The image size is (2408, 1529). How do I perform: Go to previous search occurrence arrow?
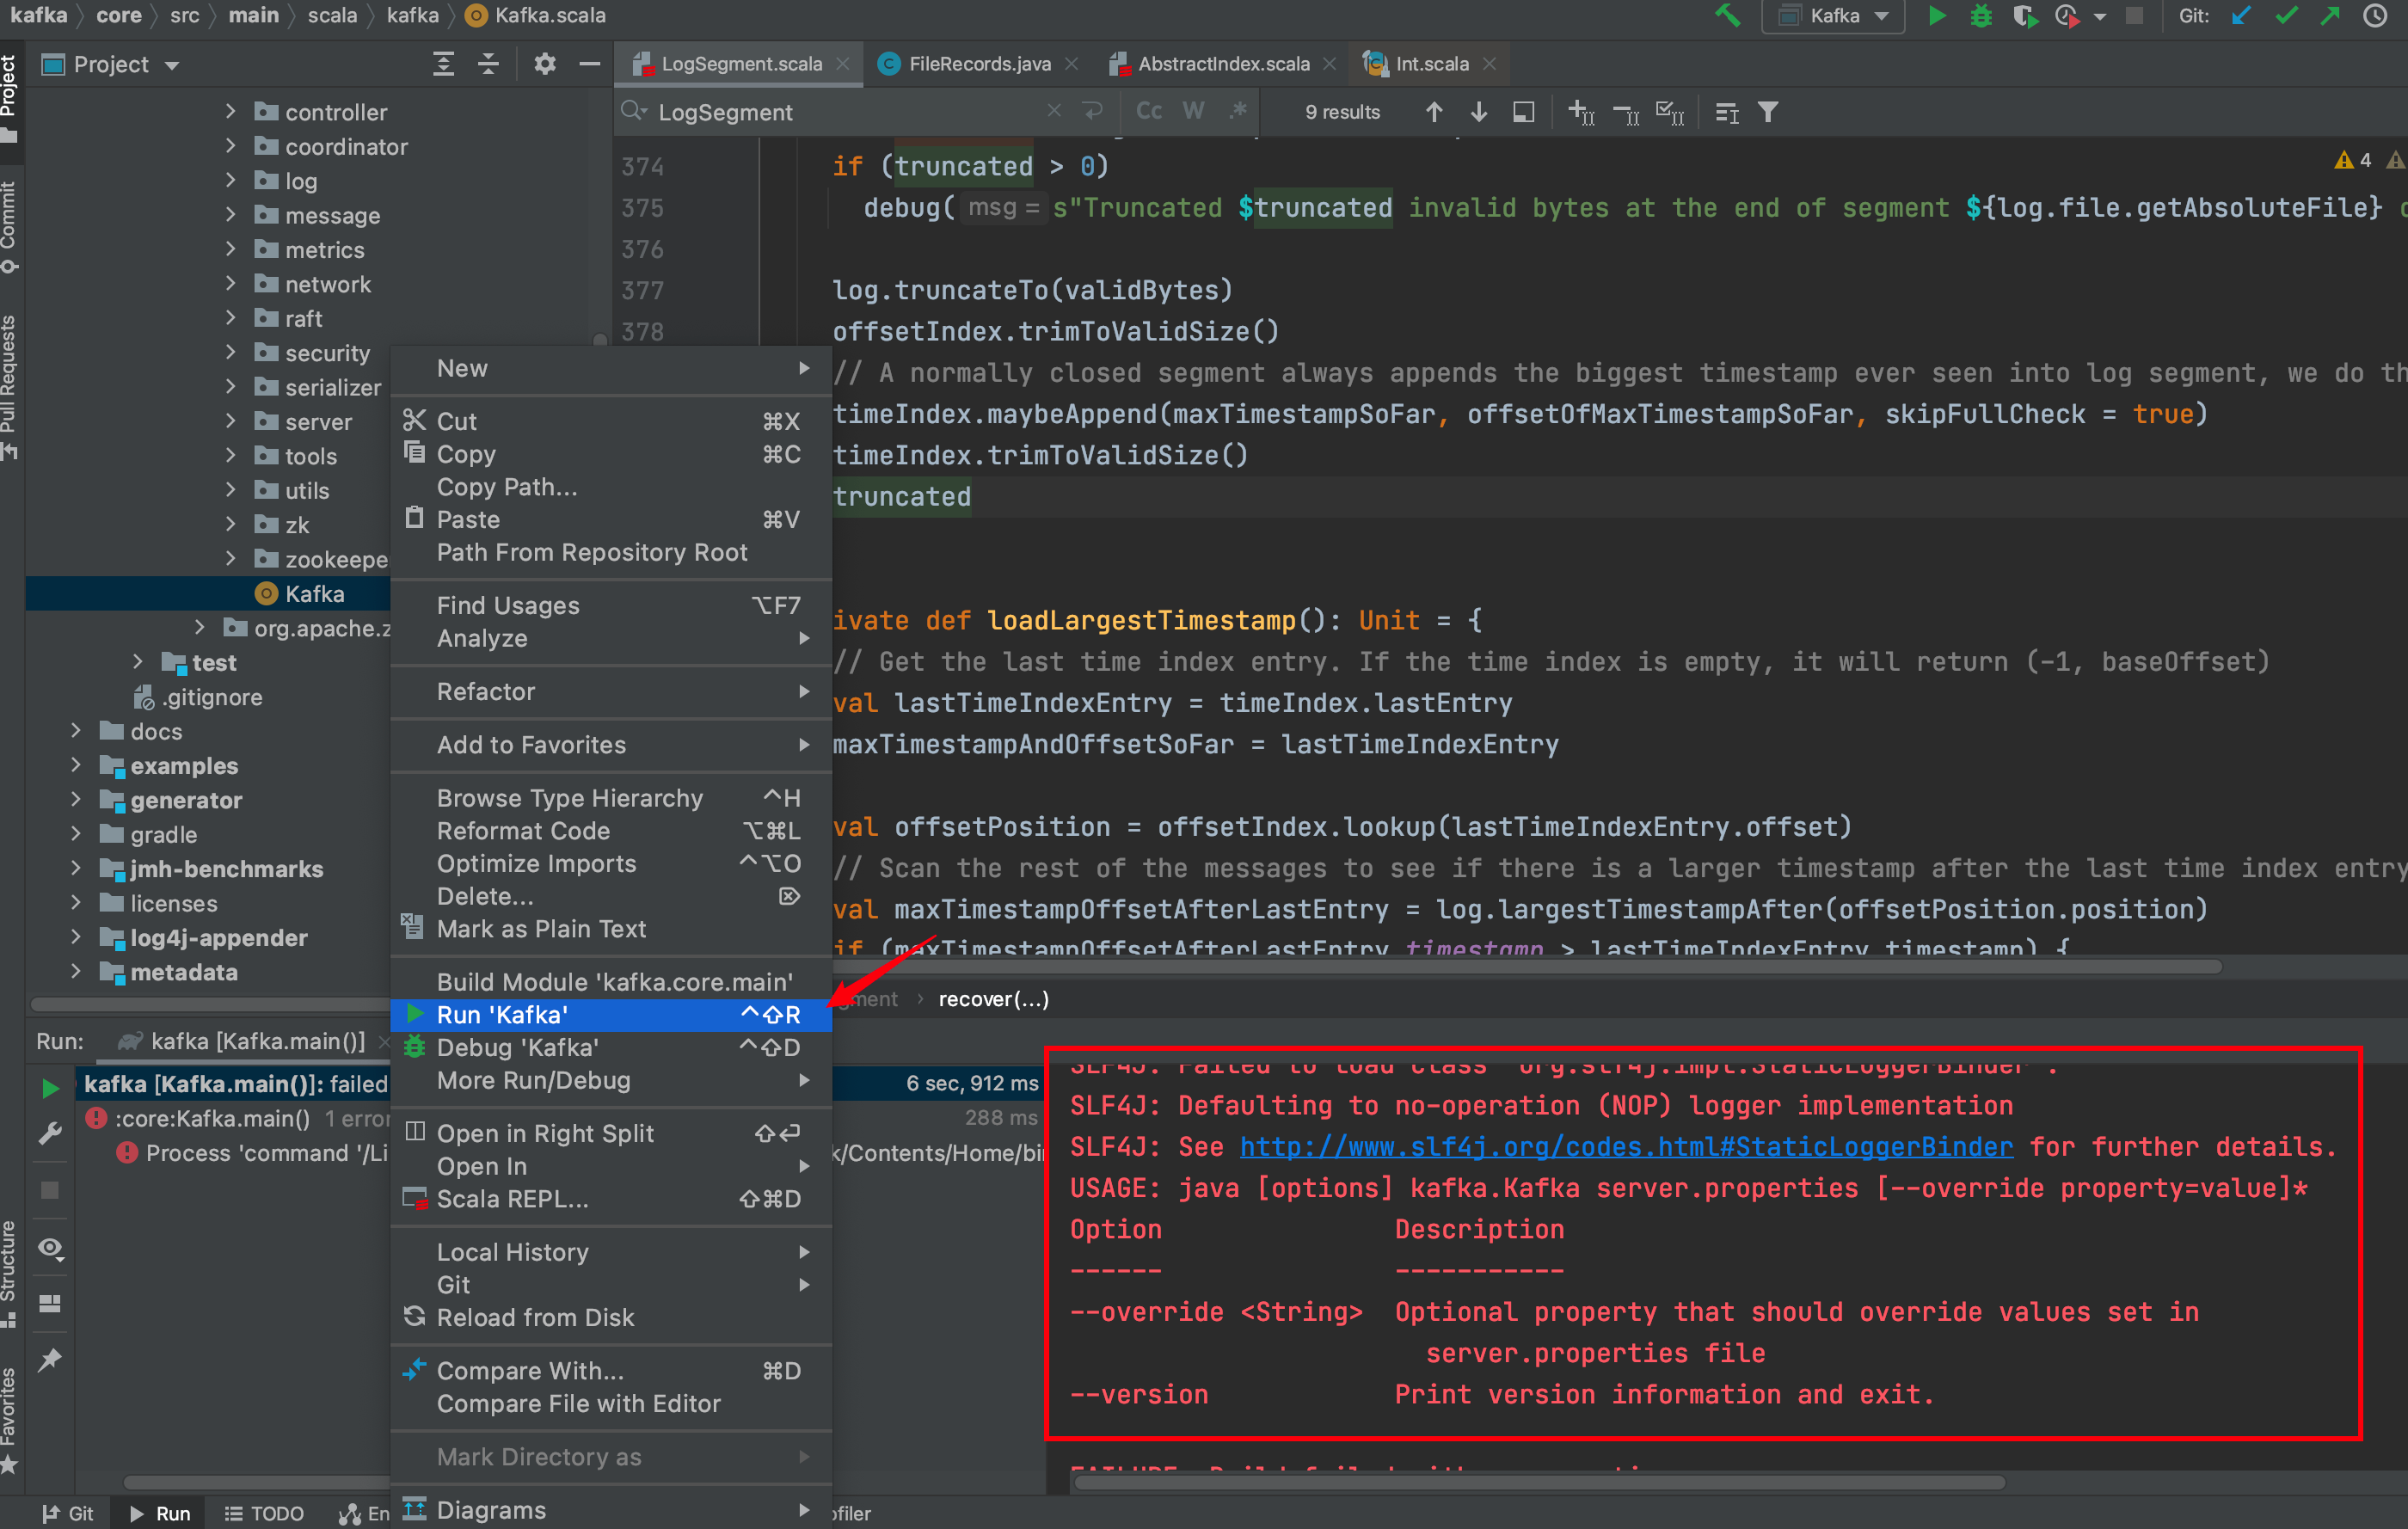(x=1434, y=112)
